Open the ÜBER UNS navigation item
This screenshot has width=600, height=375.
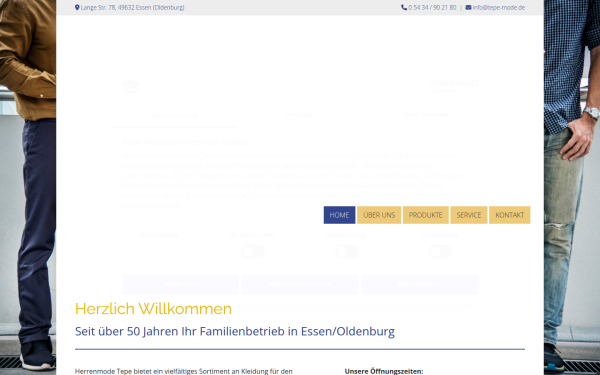(x=379, y=215)
